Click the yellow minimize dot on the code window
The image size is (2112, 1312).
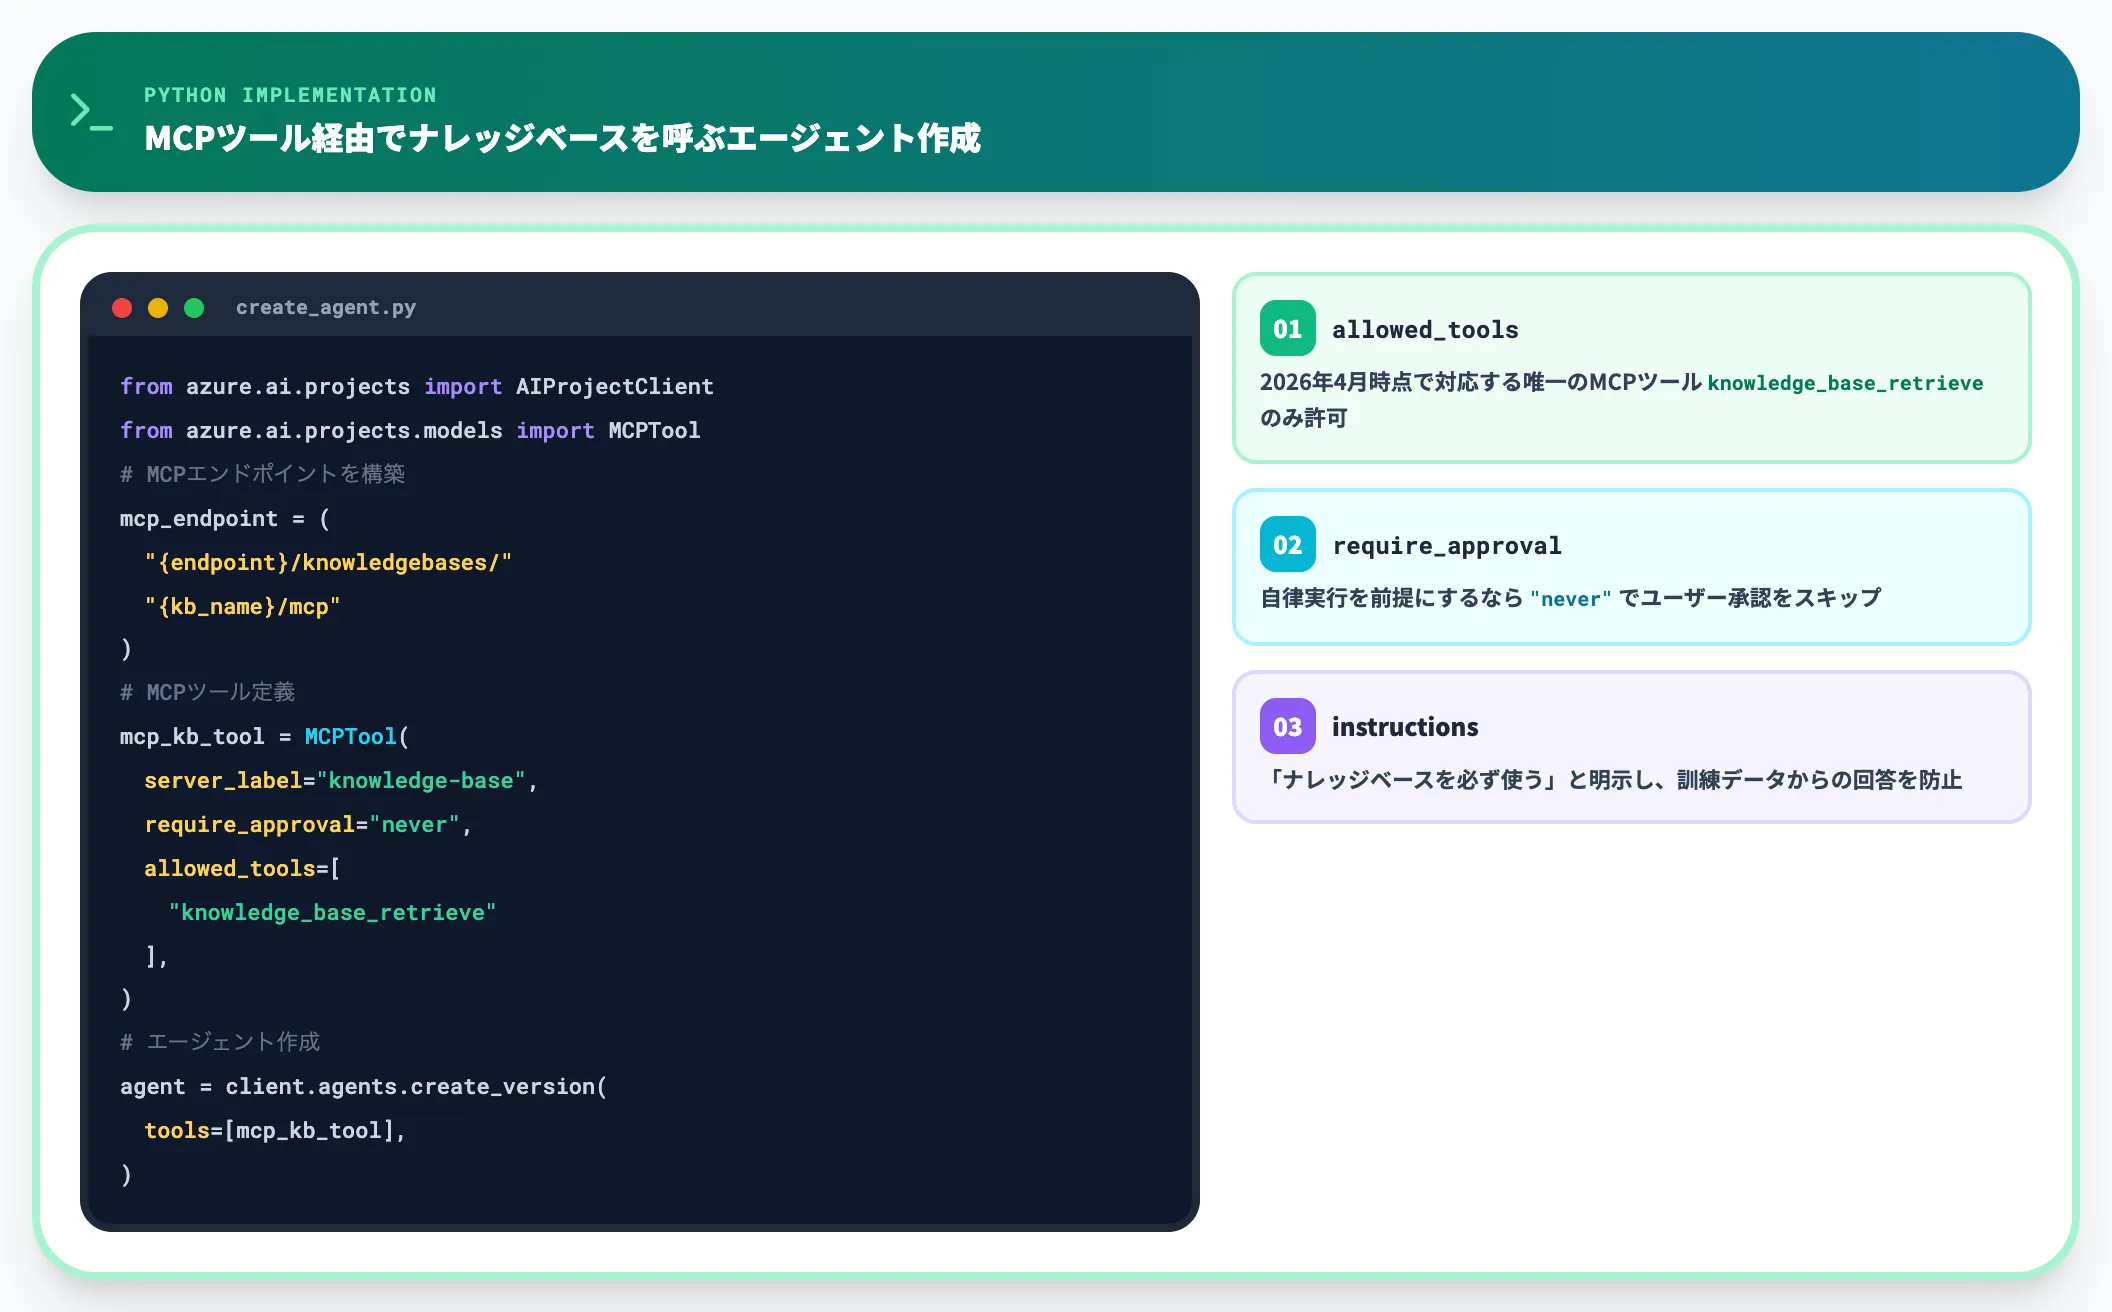coord(159,308)
